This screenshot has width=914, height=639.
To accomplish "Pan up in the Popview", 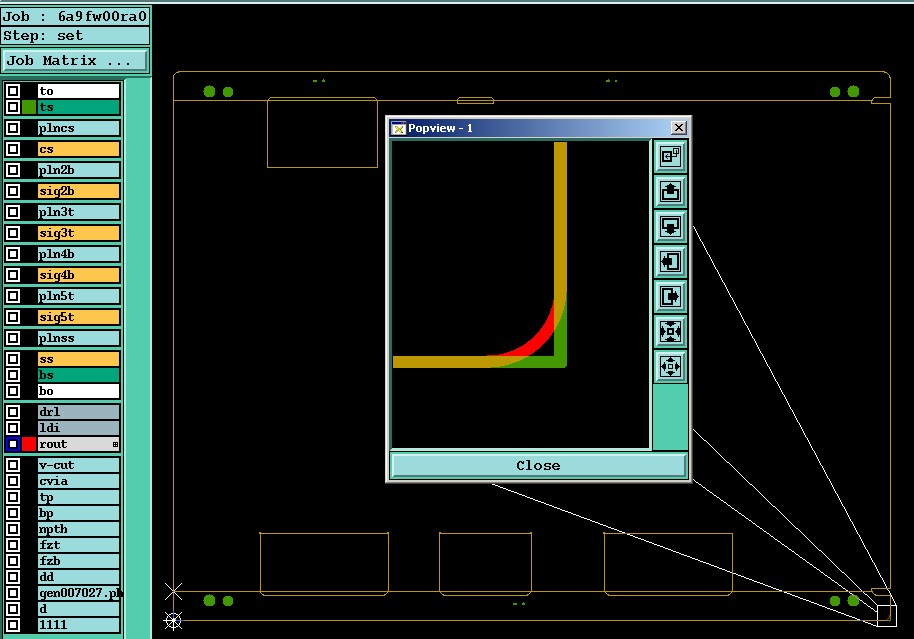I will click(x=670, y=191).
